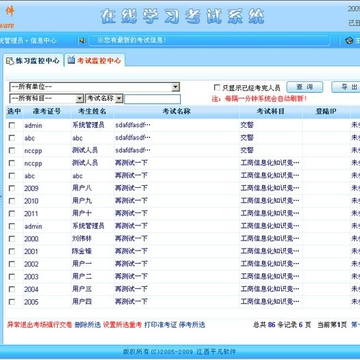The image size is (360, 360).
Task: Check the row for 用户十 (2011)
Action: coord(12,213)
